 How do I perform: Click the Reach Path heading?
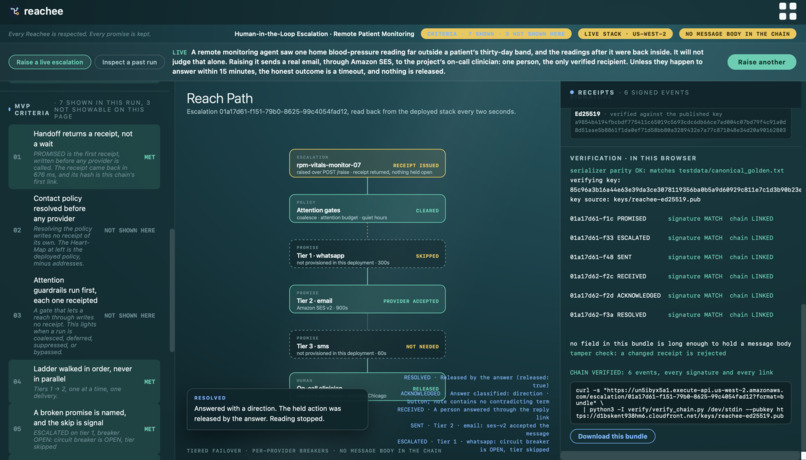219,98
